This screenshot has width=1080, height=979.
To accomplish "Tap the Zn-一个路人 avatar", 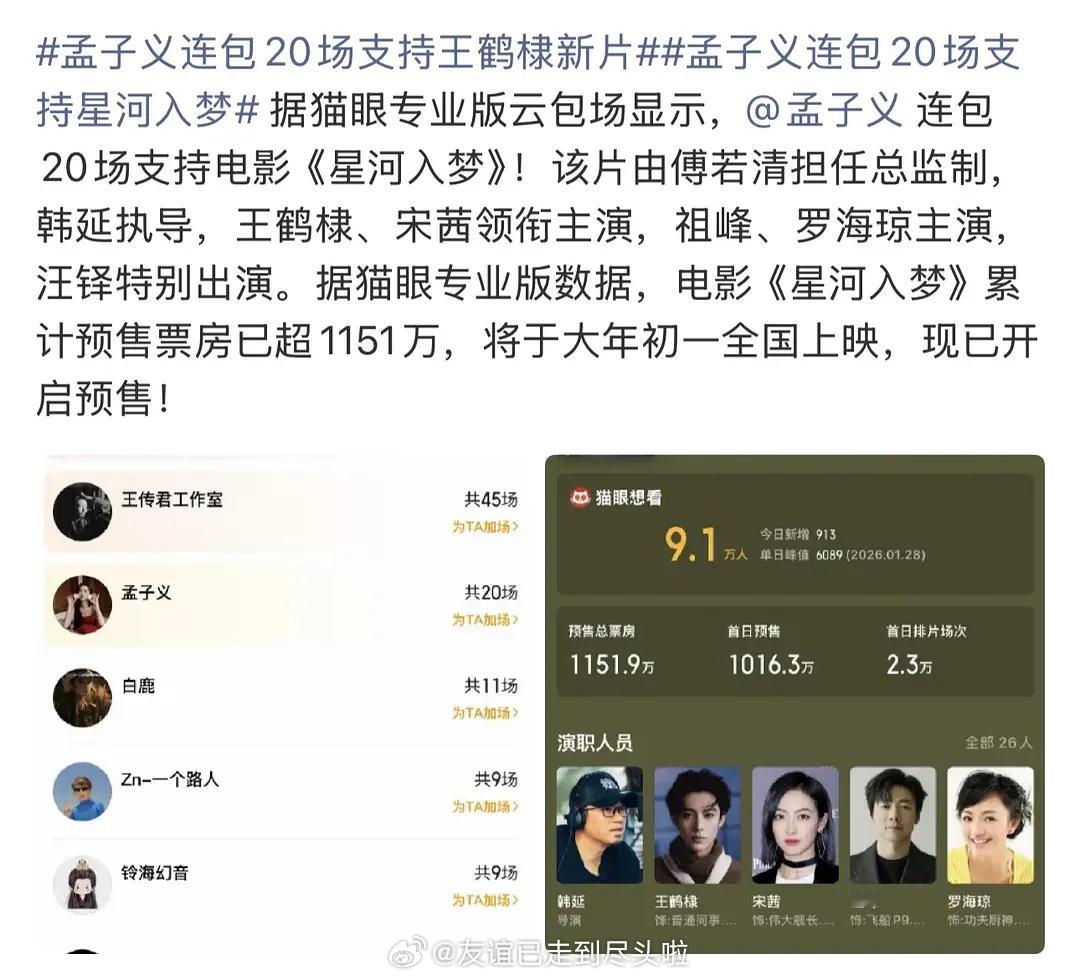I will point(83,791).
